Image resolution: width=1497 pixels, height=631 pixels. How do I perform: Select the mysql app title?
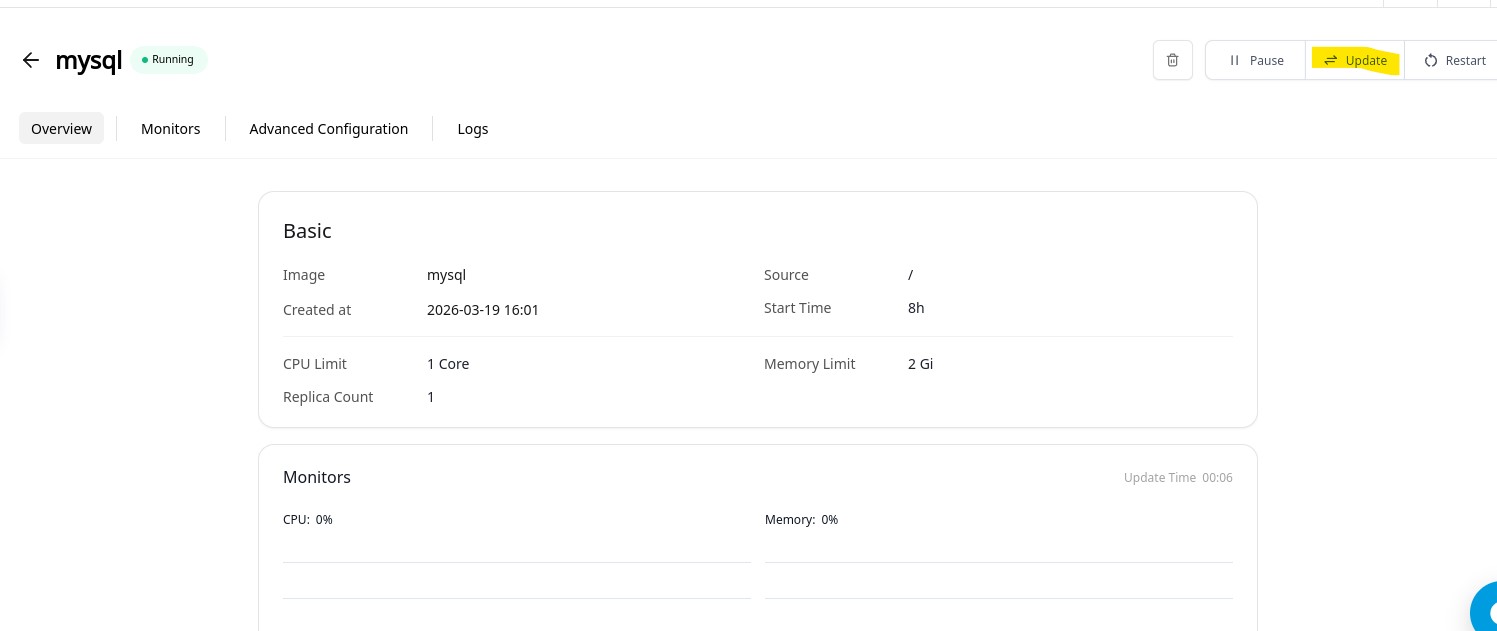pos(88,60)
